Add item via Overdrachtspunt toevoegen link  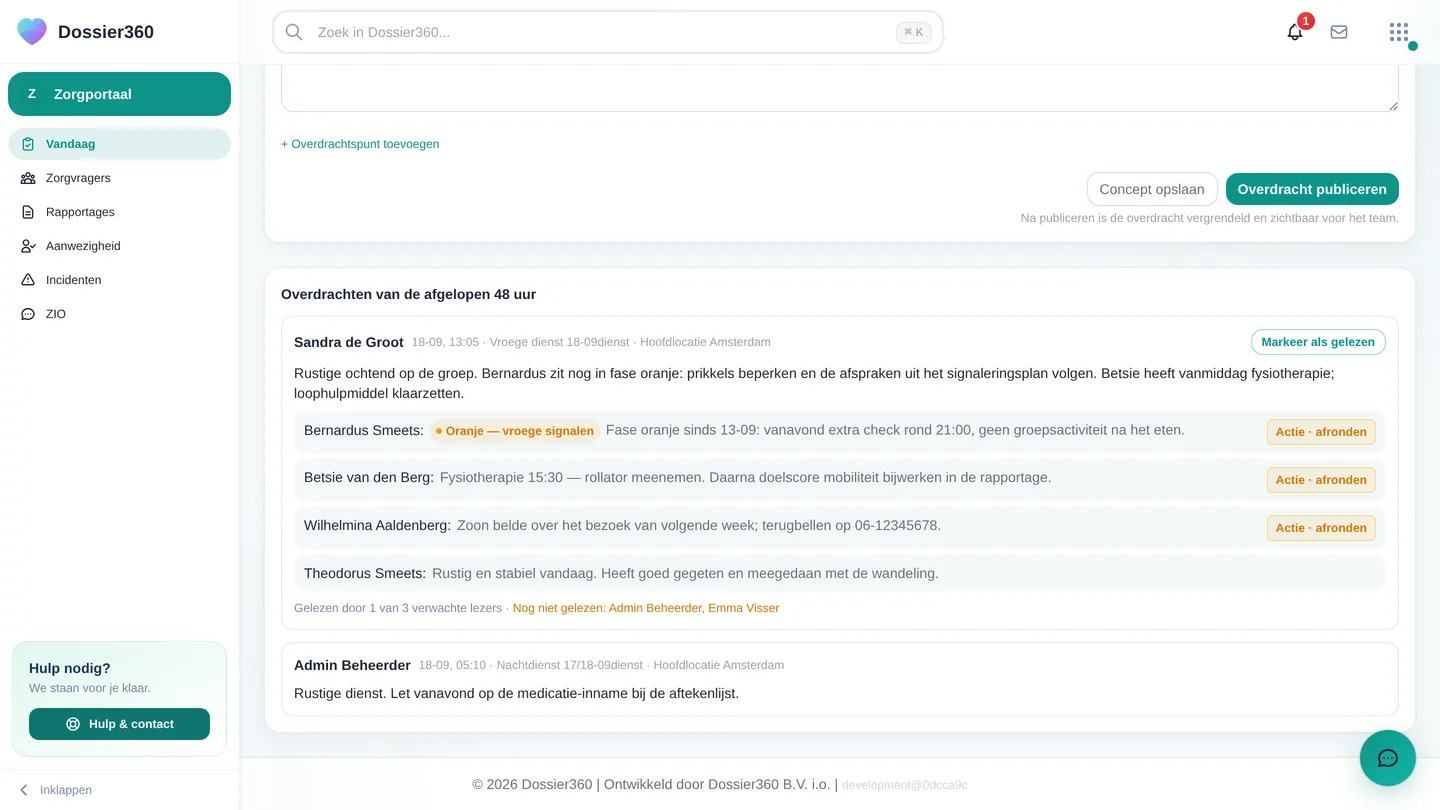click(x=360, y=144)
